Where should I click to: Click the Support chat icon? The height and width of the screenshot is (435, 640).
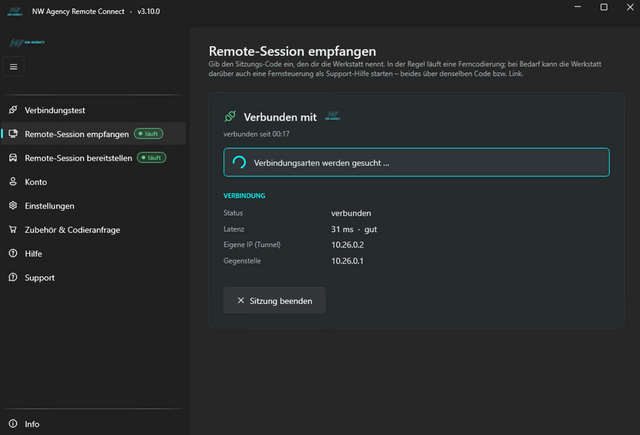(13, 277)
